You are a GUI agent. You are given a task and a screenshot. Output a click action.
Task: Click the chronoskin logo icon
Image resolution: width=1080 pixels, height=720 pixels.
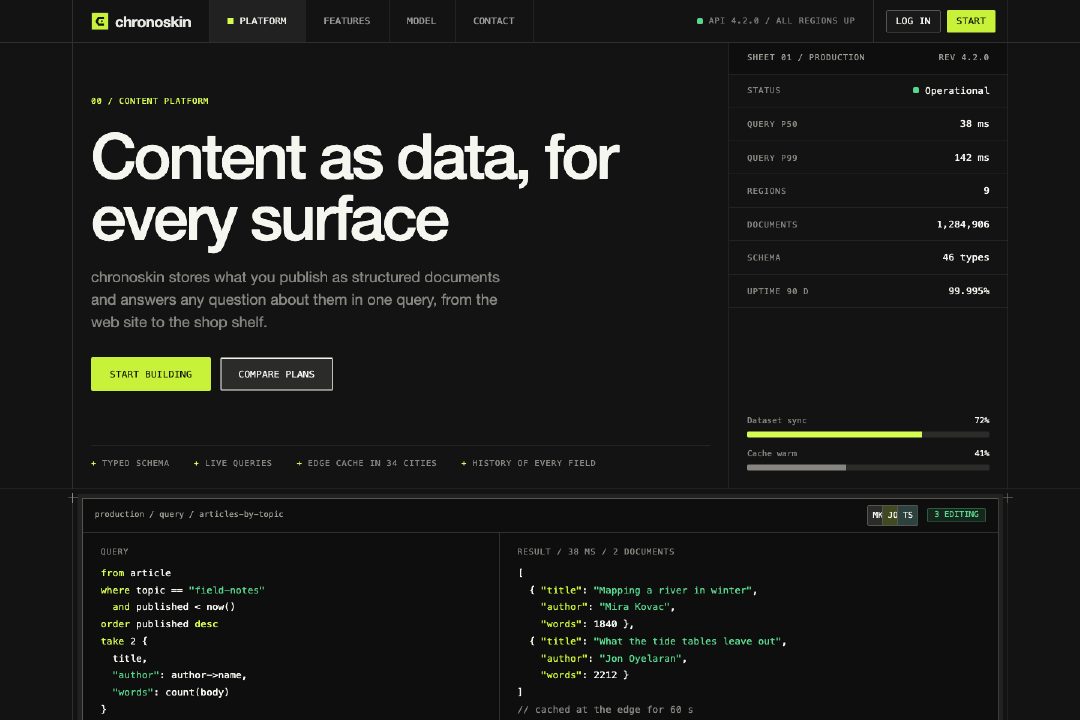tap(100, 21)
